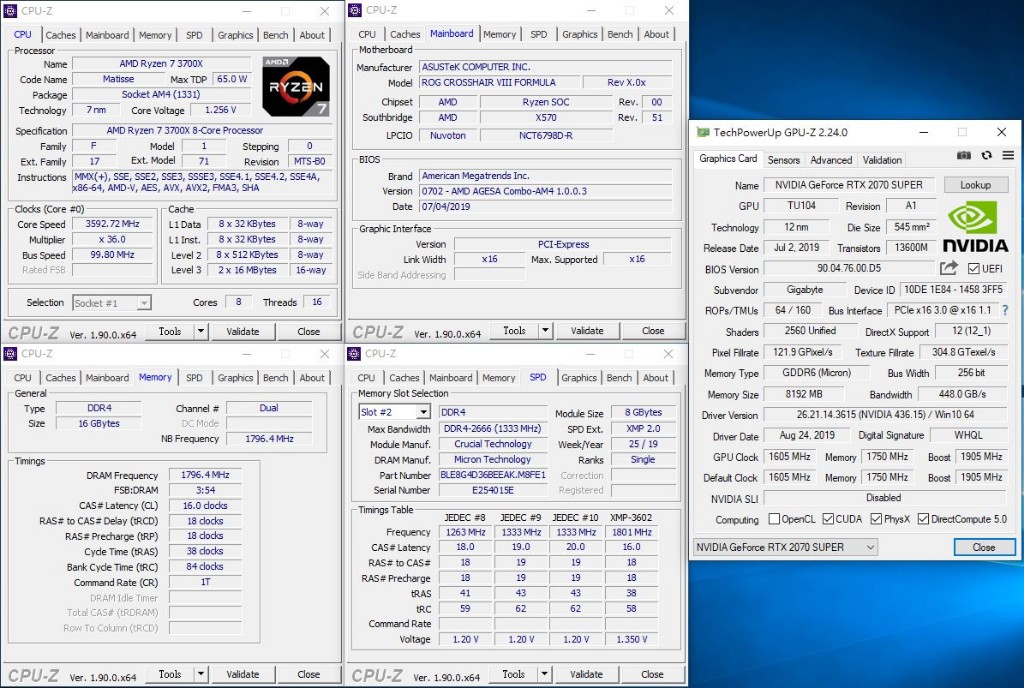The image size is (1024, 688).
Task: Click the Module Manuf. value "Crucial Technology"
Action: pos(492,444)
